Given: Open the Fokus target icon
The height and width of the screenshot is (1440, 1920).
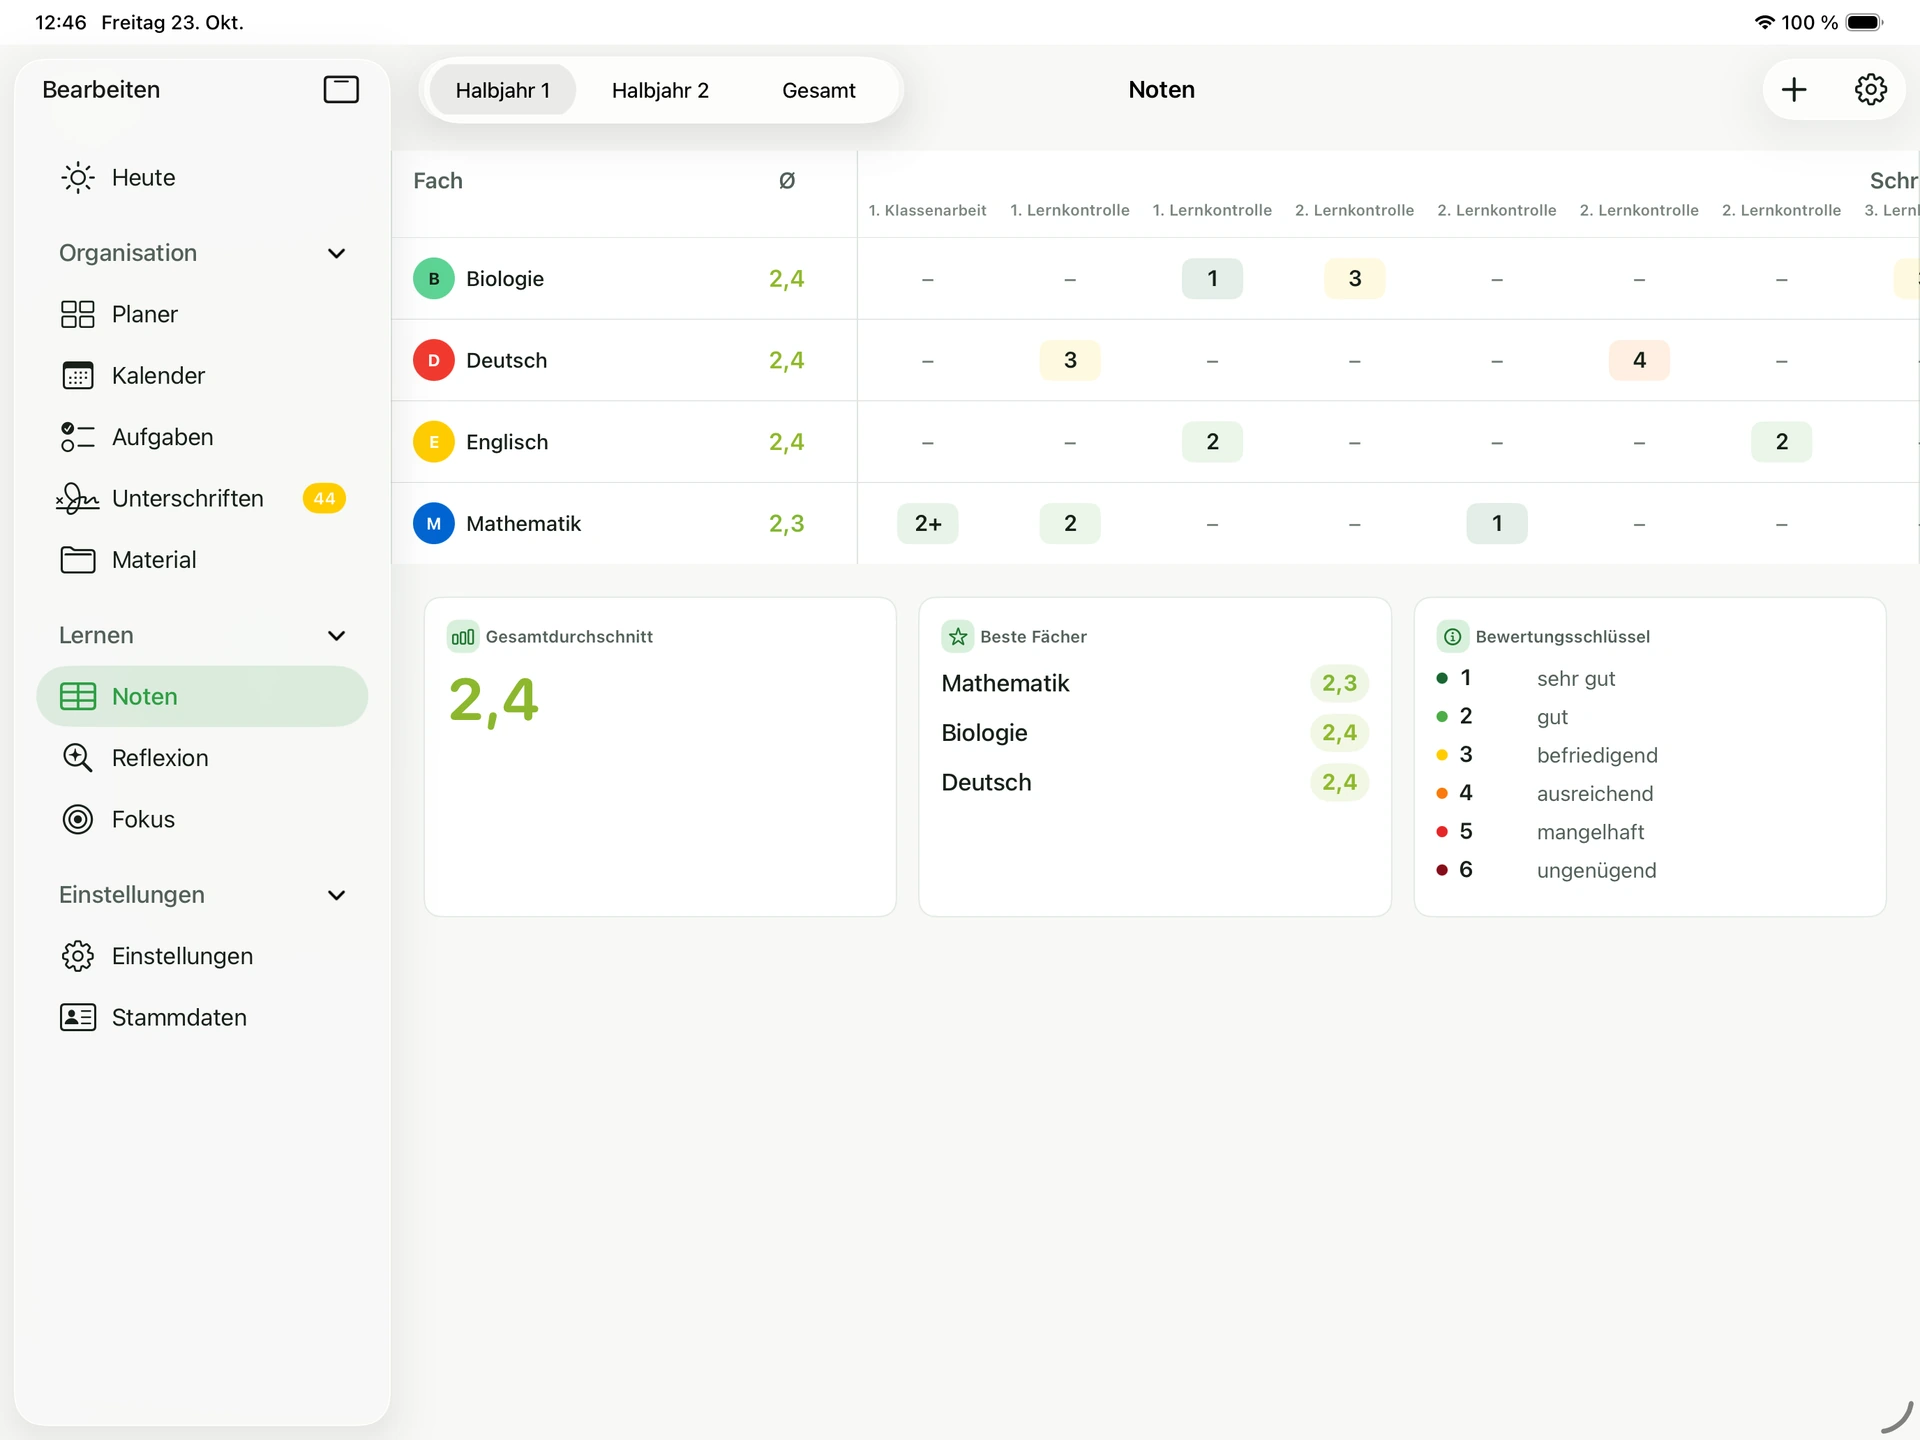Looking at the screenshot, I should 78,820.
